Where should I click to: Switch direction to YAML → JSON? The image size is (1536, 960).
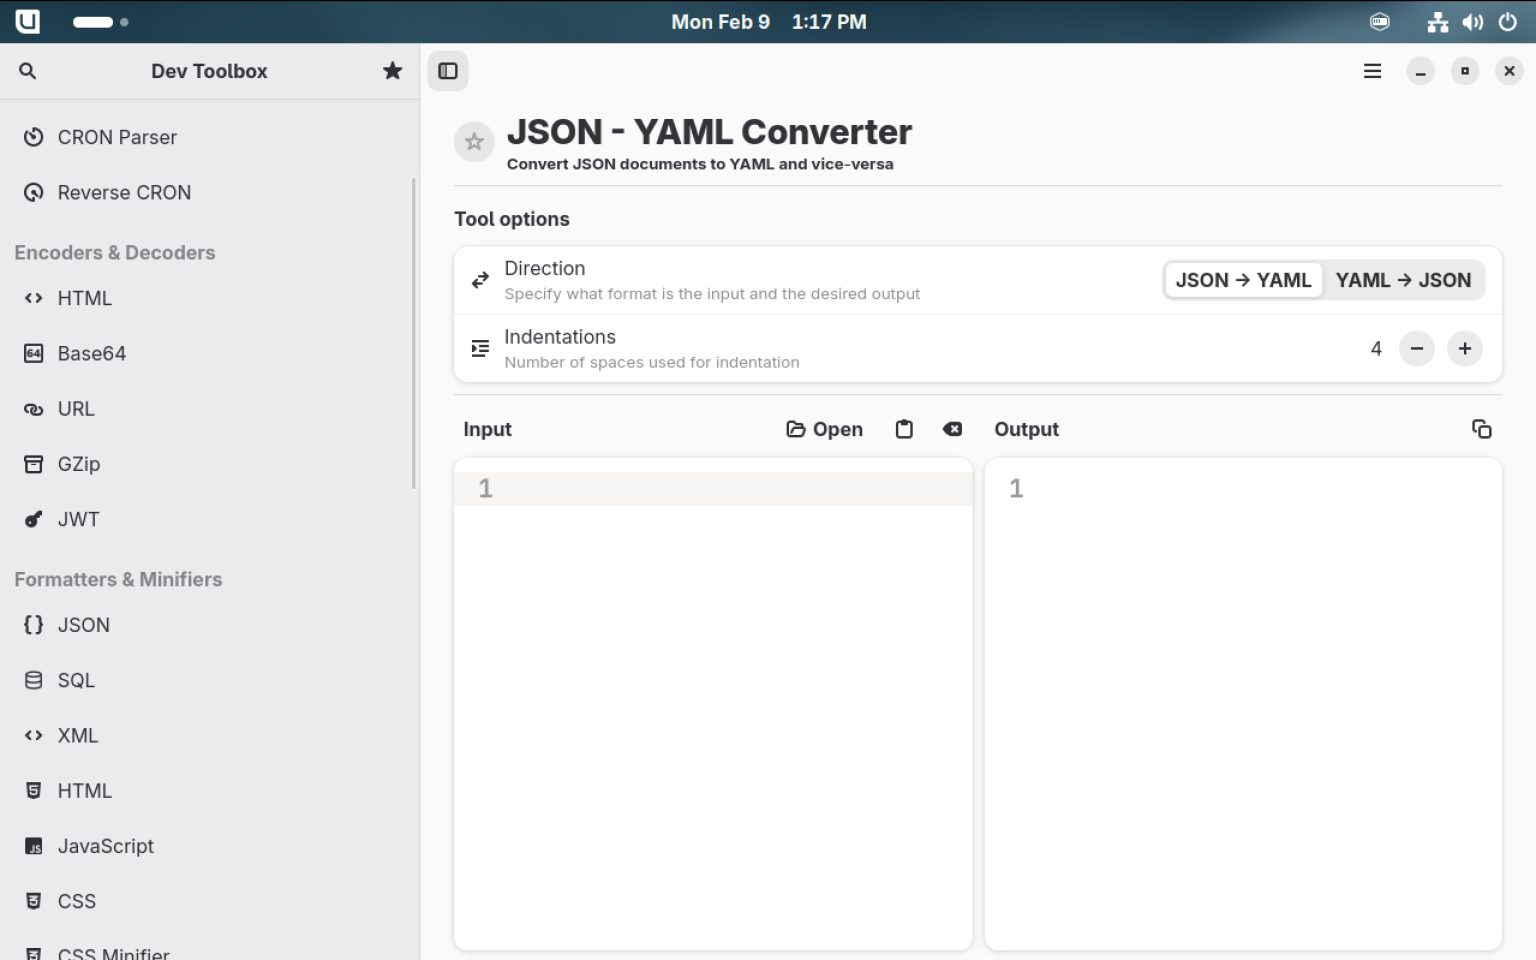tap(1403, 280)
